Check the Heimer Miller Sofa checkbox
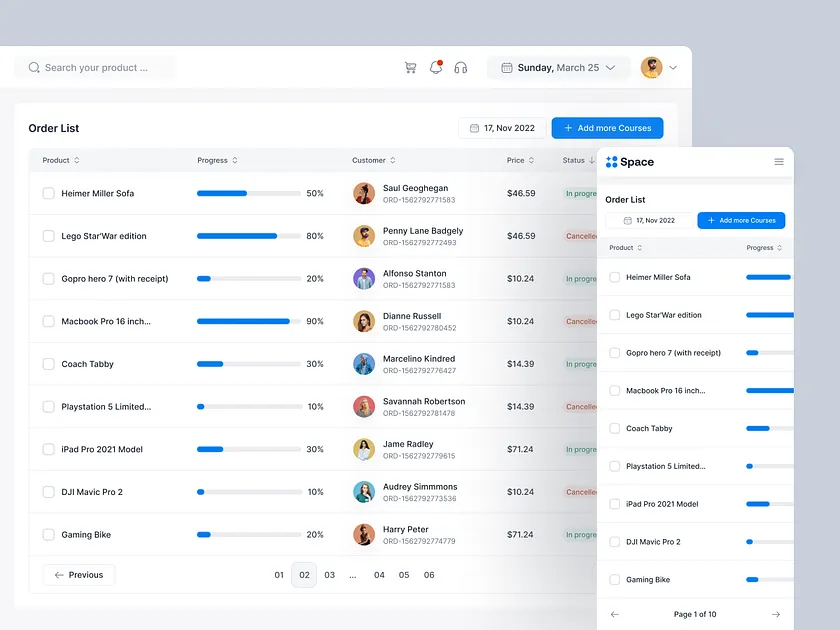Screen dimensions: 840x630 click(x=48, y=193)
